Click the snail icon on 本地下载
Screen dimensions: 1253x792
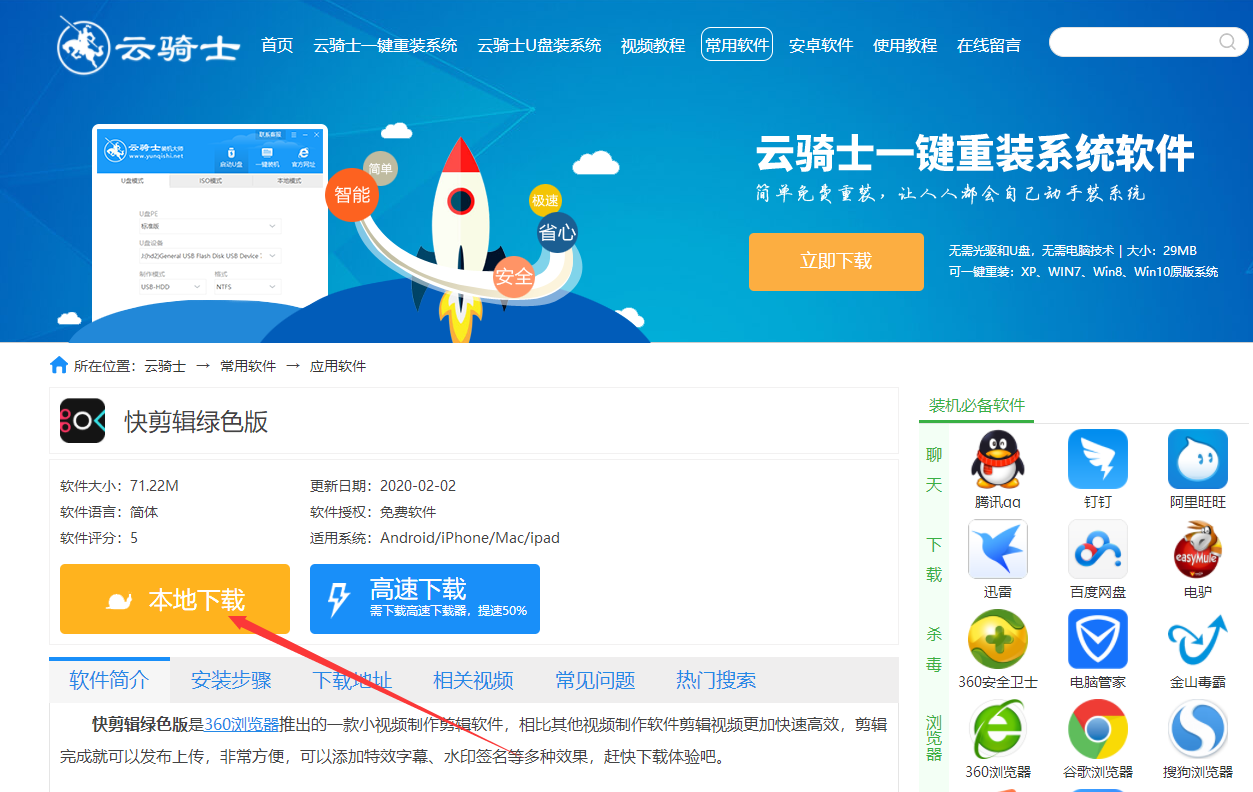tap(119, 600)
